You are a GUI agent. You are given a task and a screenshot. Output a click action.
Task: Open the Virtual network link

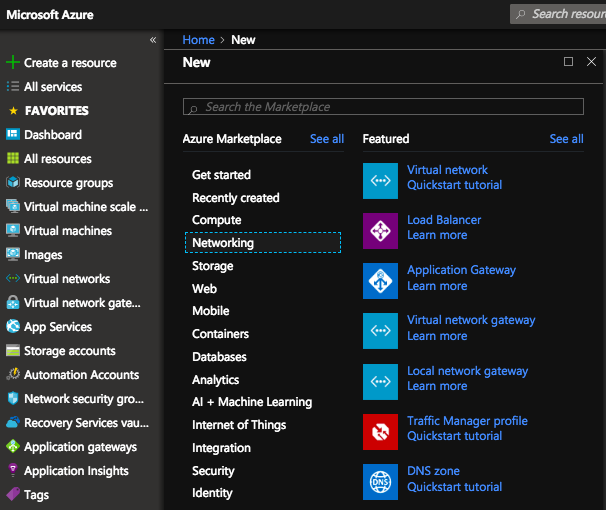pos(447,170)
